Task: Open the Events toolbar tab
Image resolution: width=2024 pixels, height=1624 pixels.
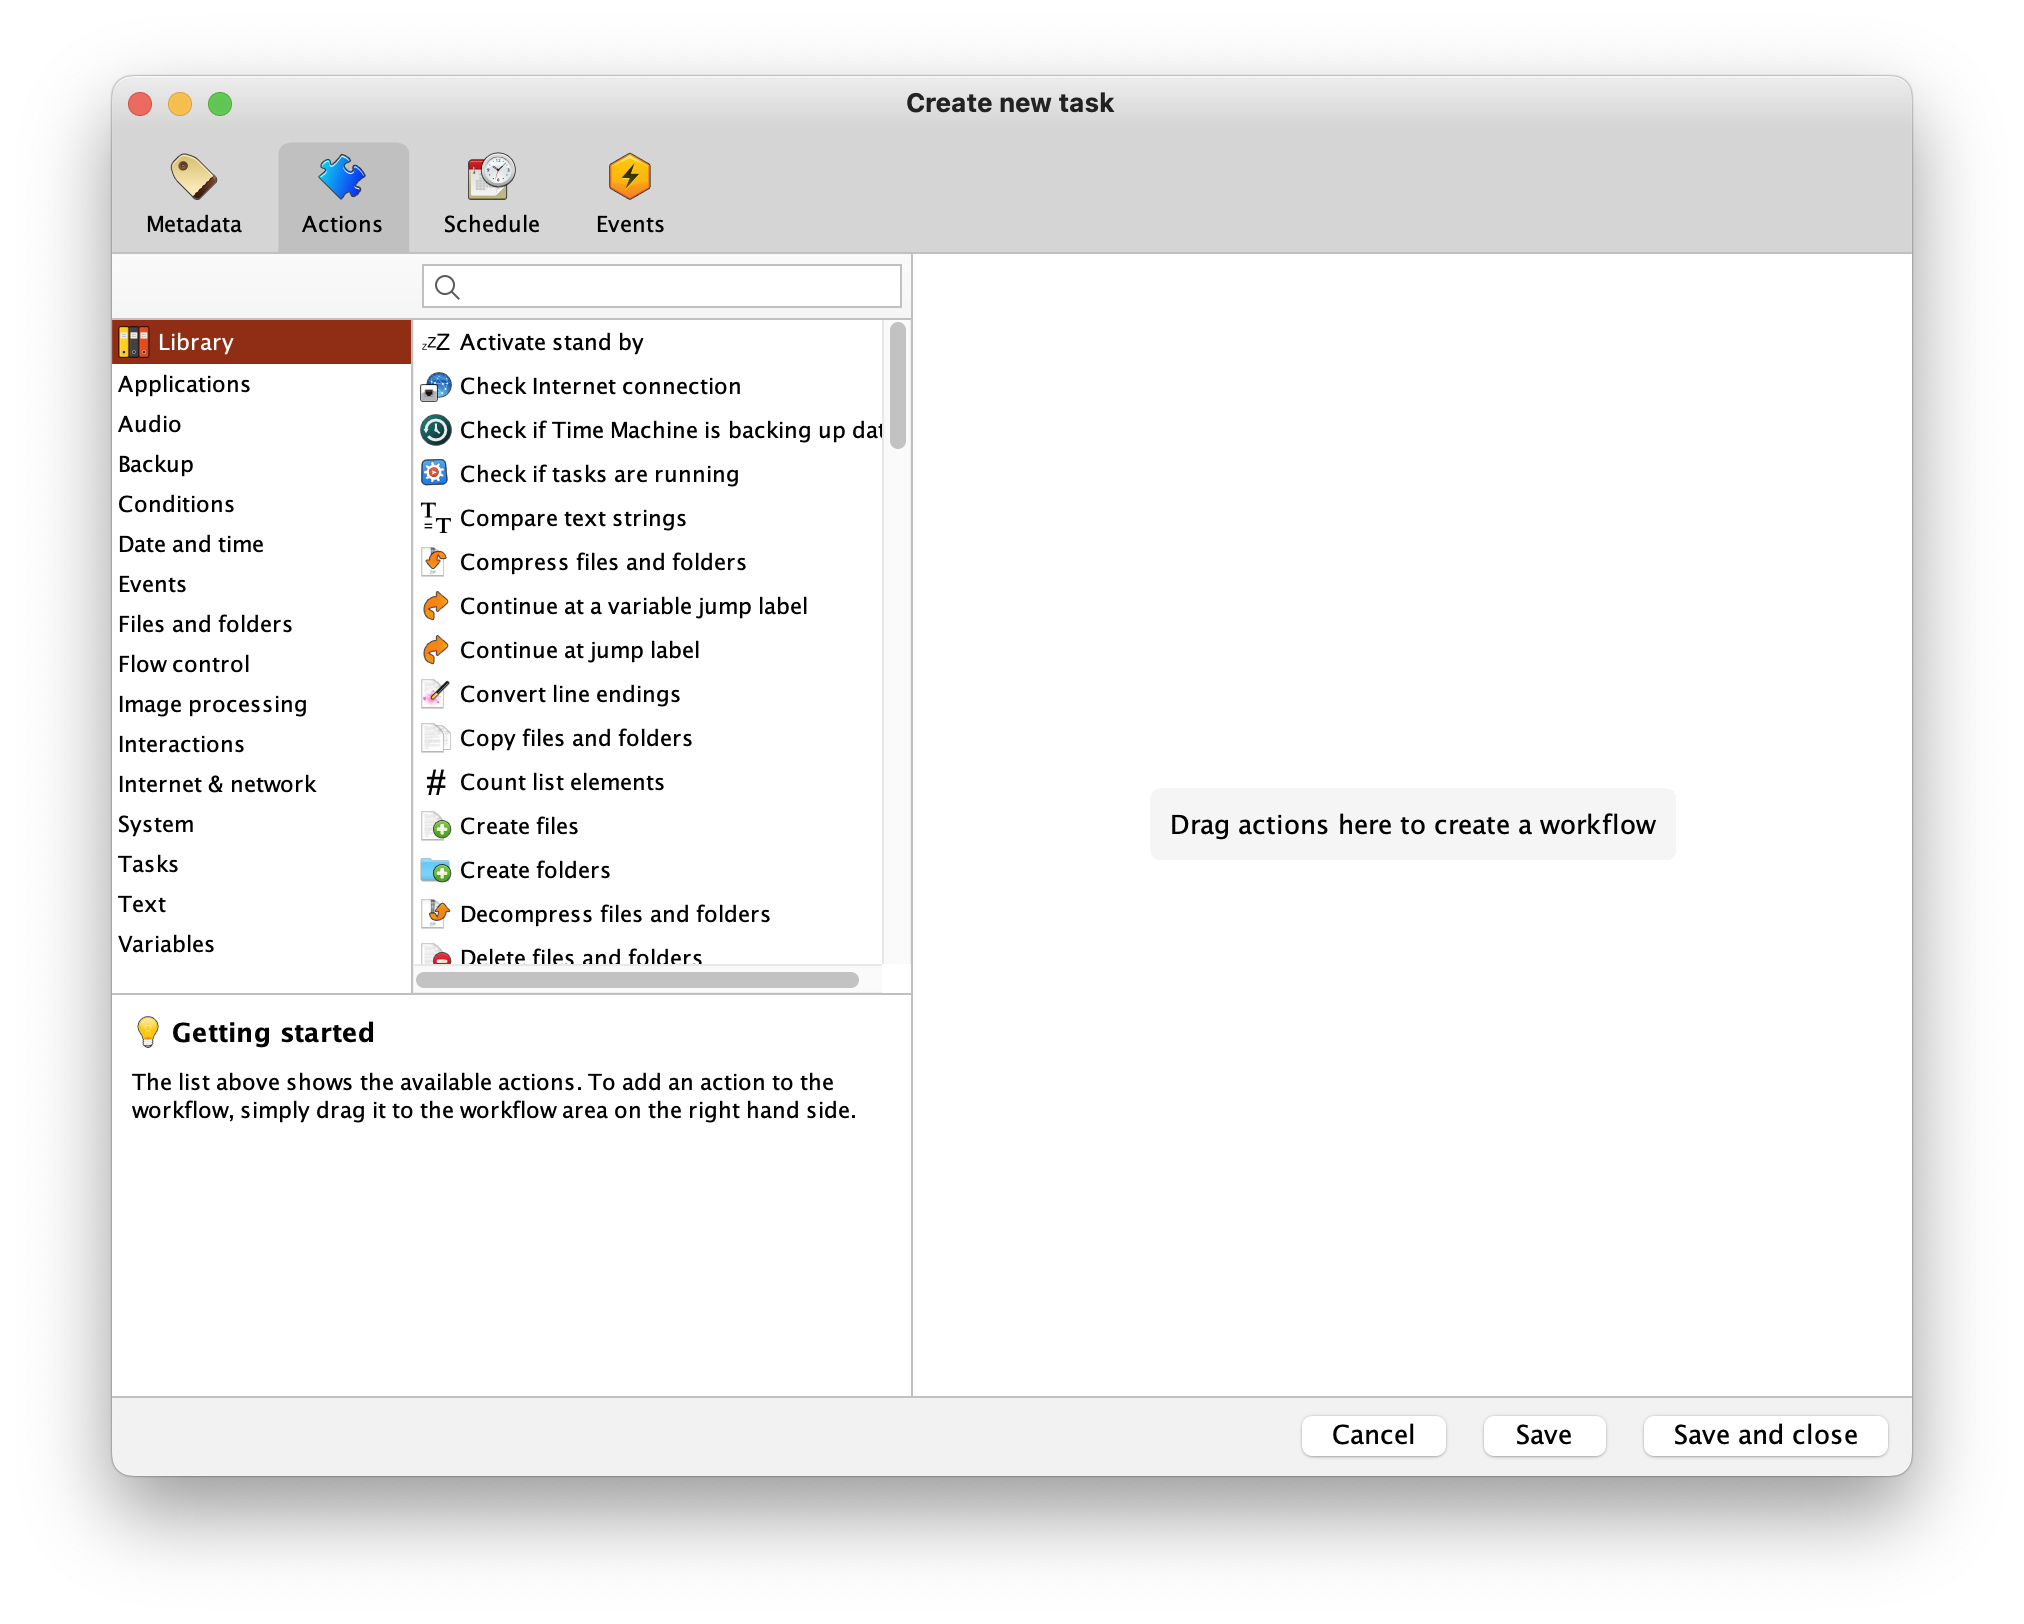Action: point(630,196)
